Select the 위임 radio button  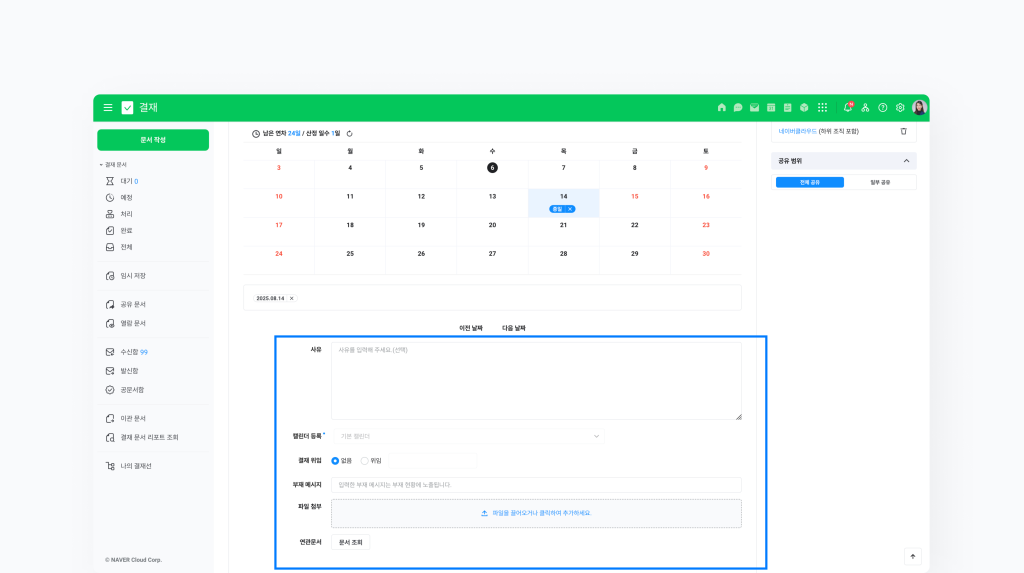pos(365,461)
